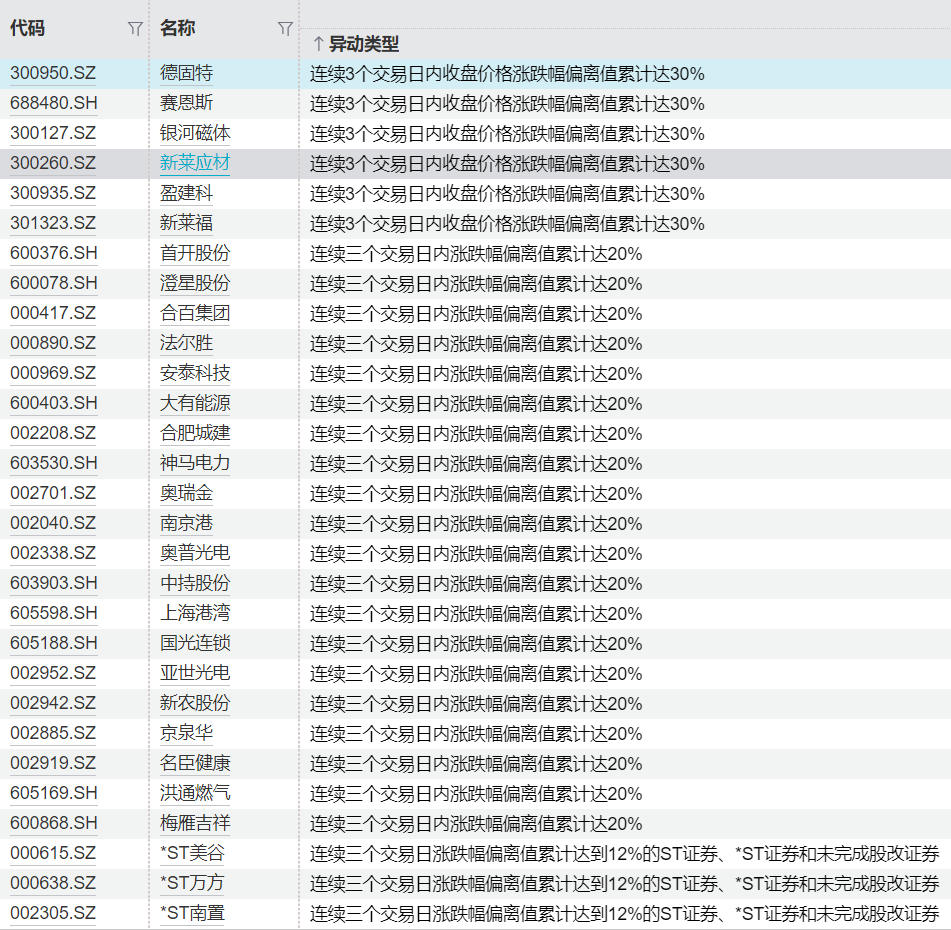Image resolution: width=951 pixels, height=930 pixels.
Task: Open stock code 002305.SZ
Action: [53, 913]
